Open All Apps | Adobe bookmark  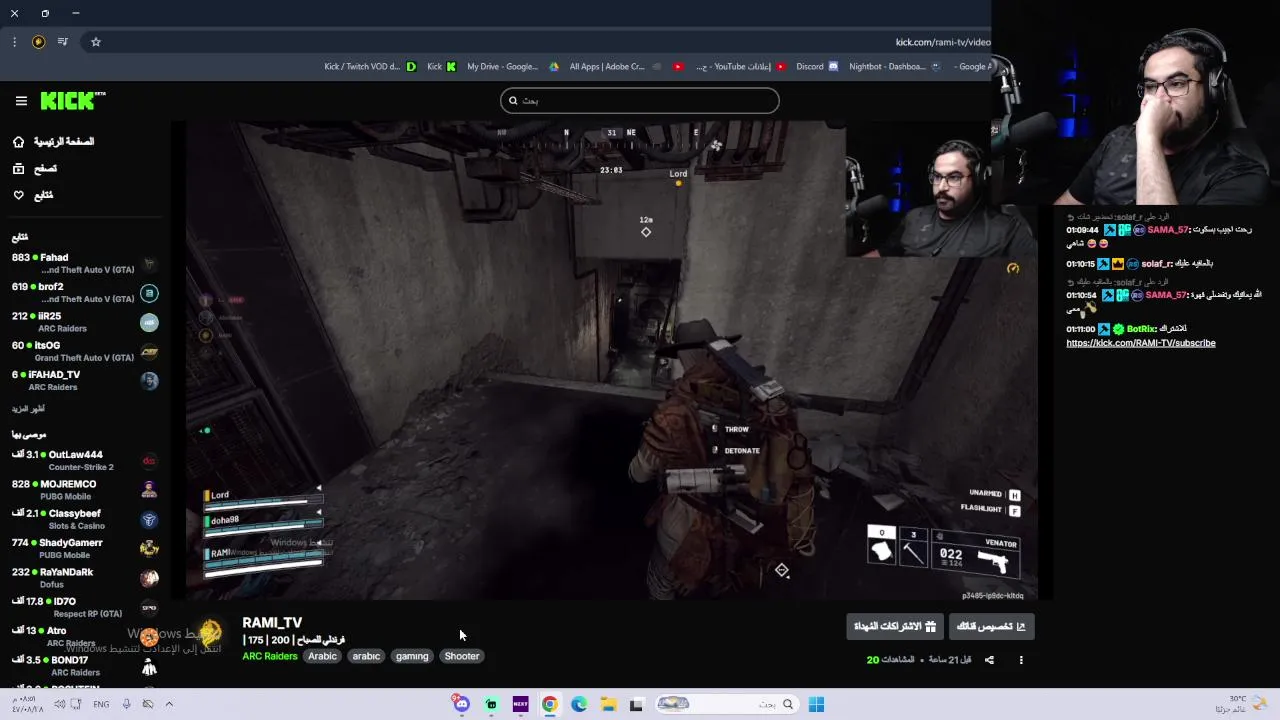point(616,67)
